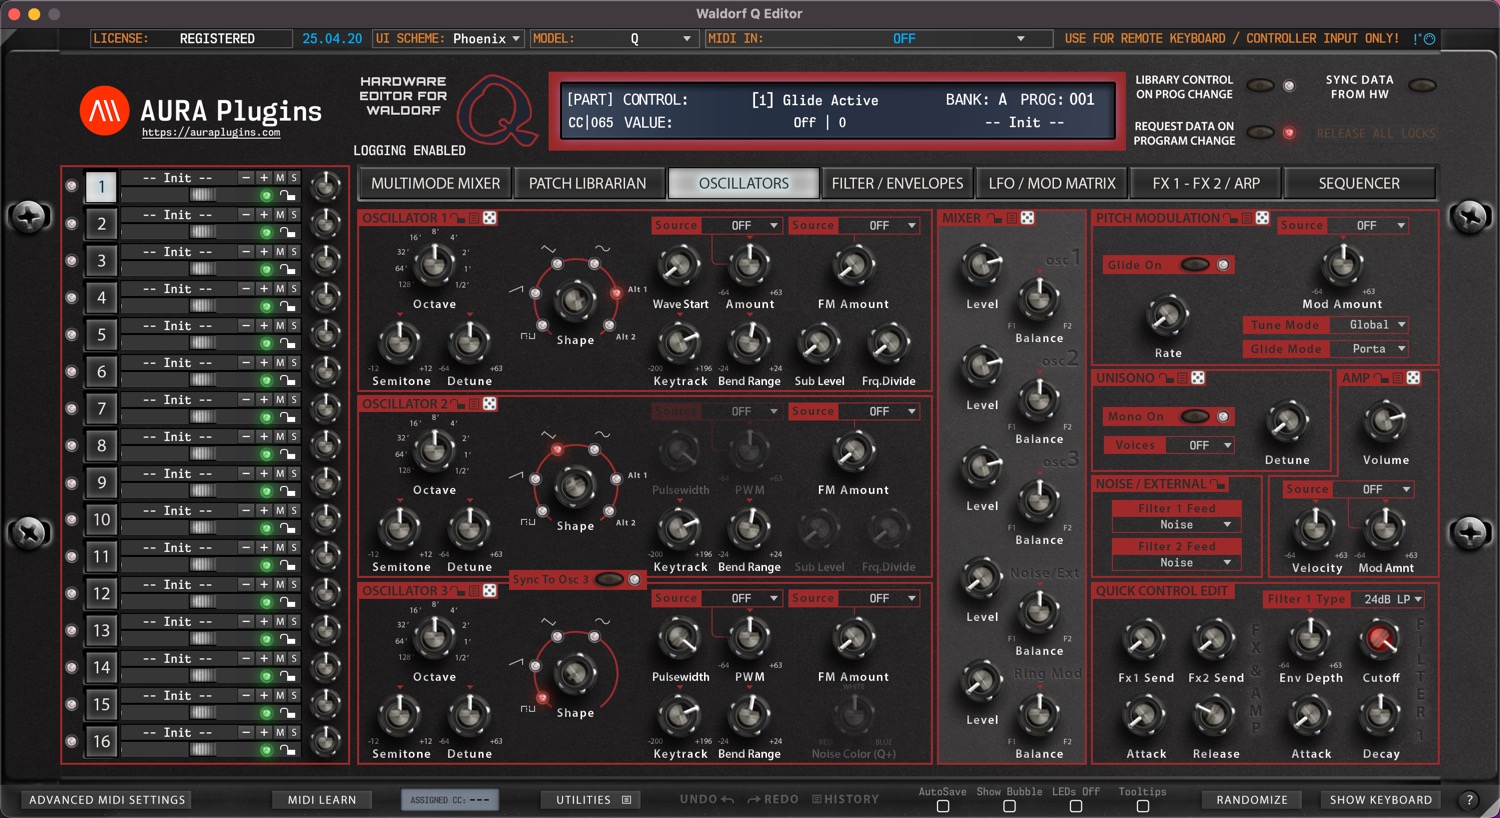Enable the AutoSave checkbox
The width and height of the screenshot is (1500, 818).
(x=943, y=806)
